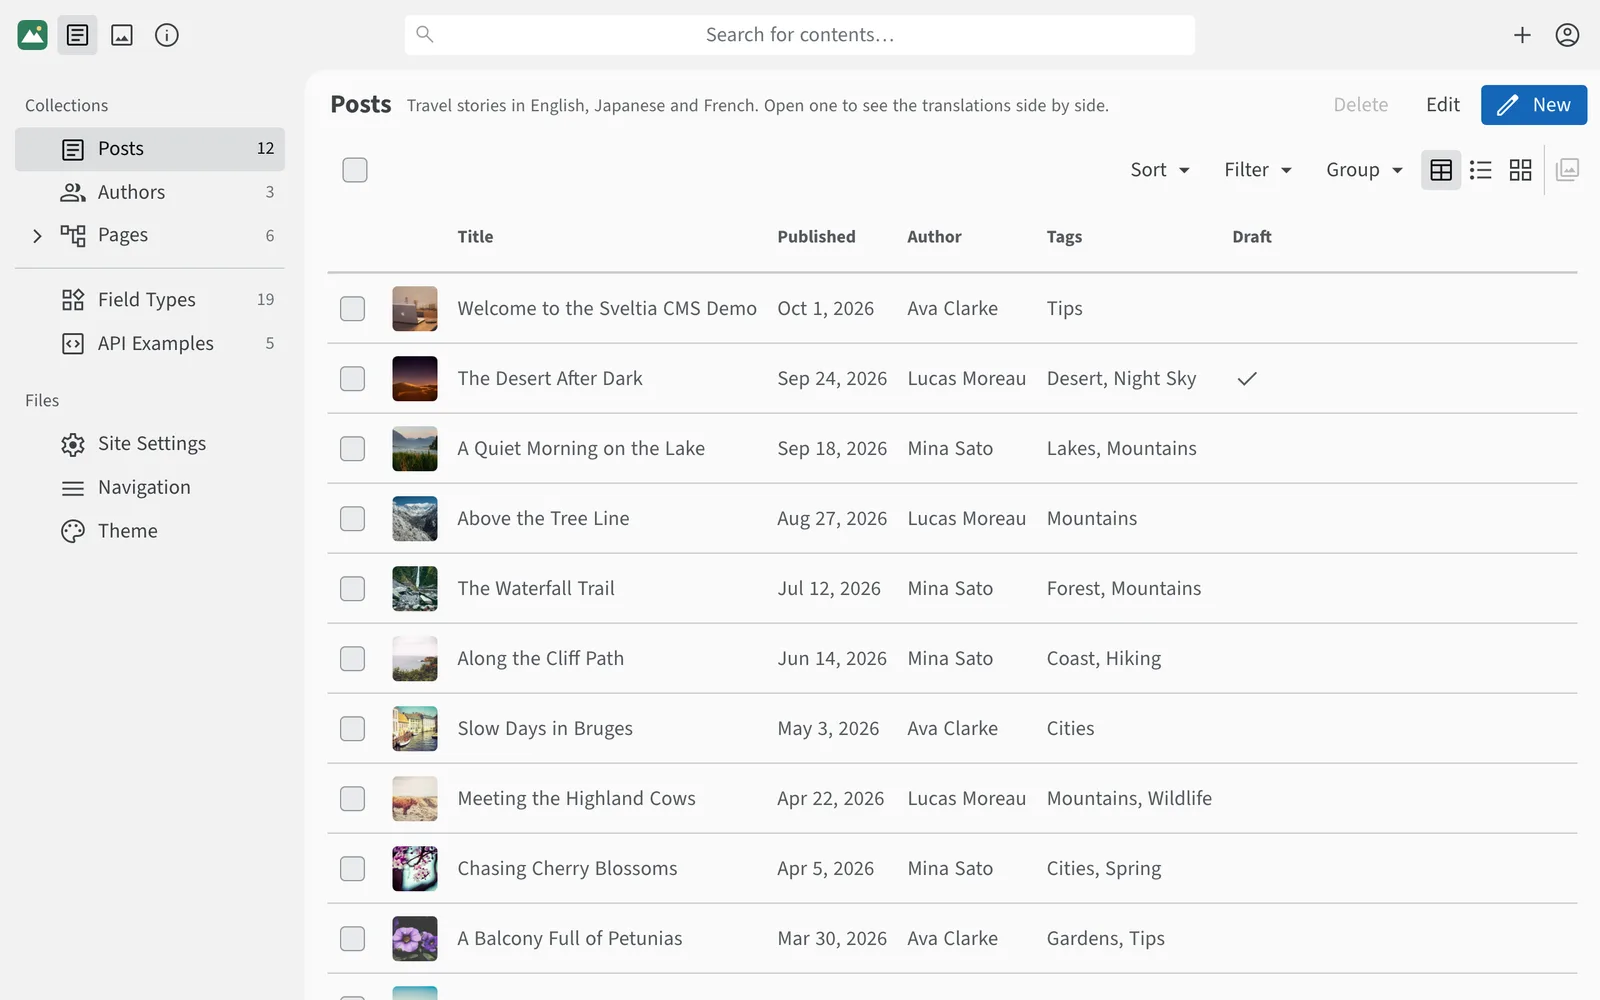Select the Authors collection
Viewport: 1600px width, 1000px height.
coord(150,192)
